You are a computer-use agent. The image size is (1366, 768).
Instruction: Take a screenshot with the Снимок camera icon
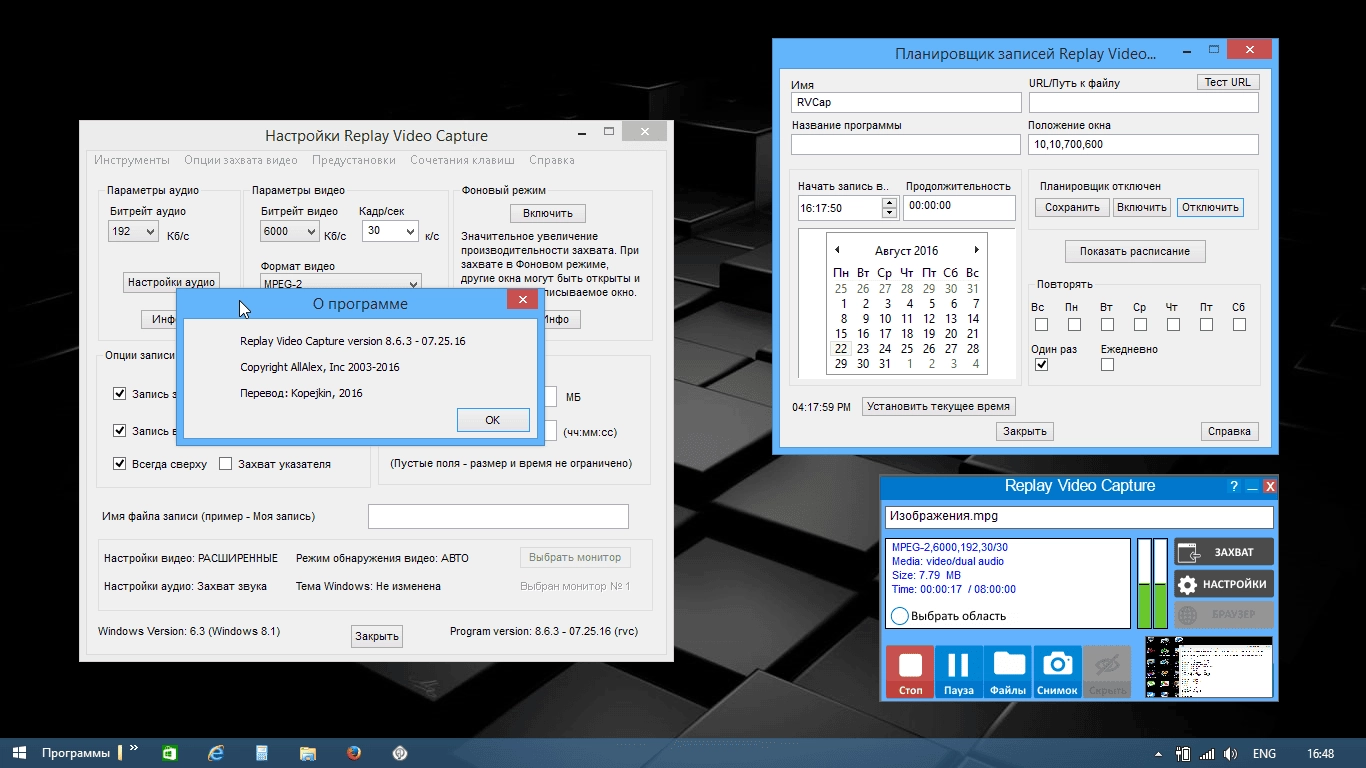point(1057,672)
